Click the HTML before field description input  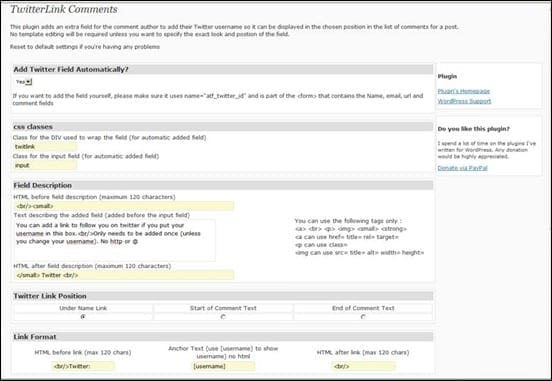pyautogui.click(x=124, y=206)
